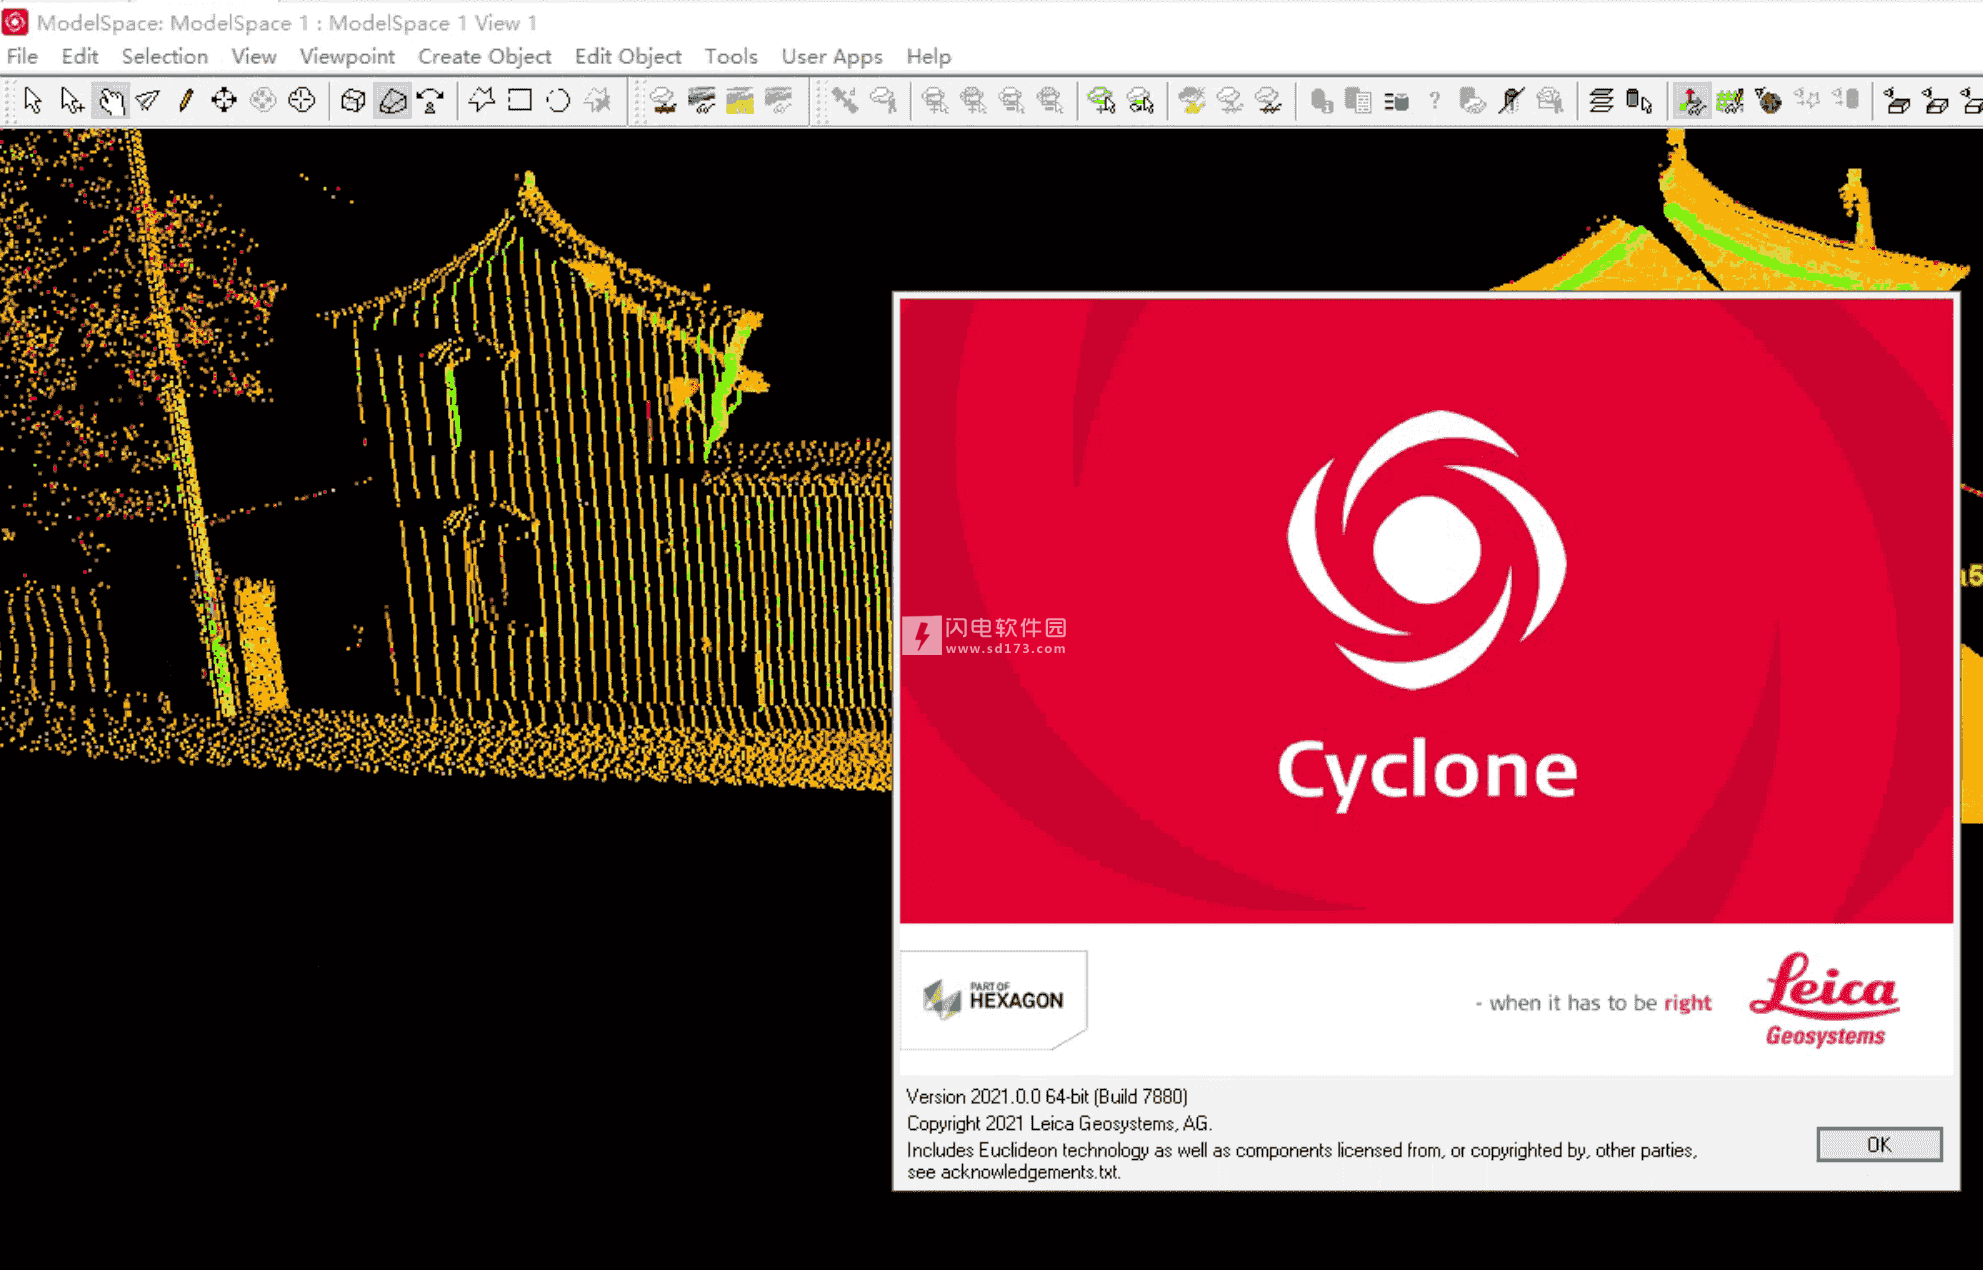Screen dimensions: 1983x1270
Task: Toggle the perspective view box icon
Action: pos(392,101)
